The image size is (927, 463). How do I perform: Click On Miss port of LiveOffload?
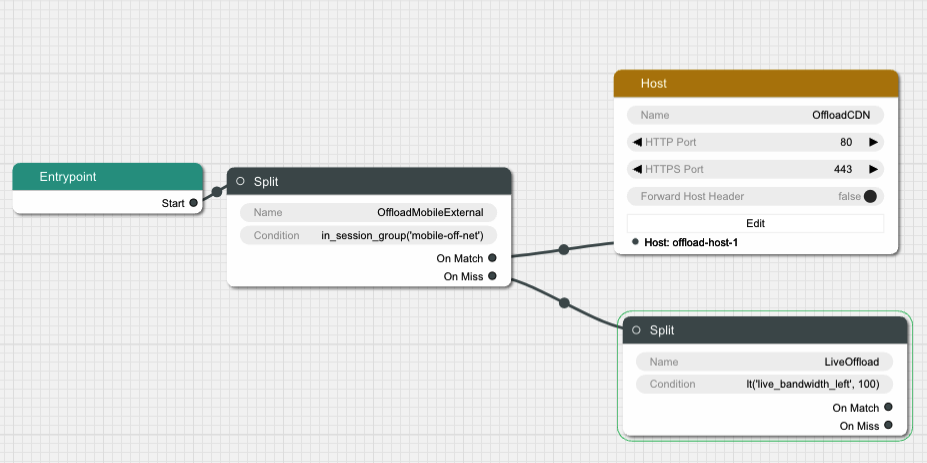click(888, 426)
